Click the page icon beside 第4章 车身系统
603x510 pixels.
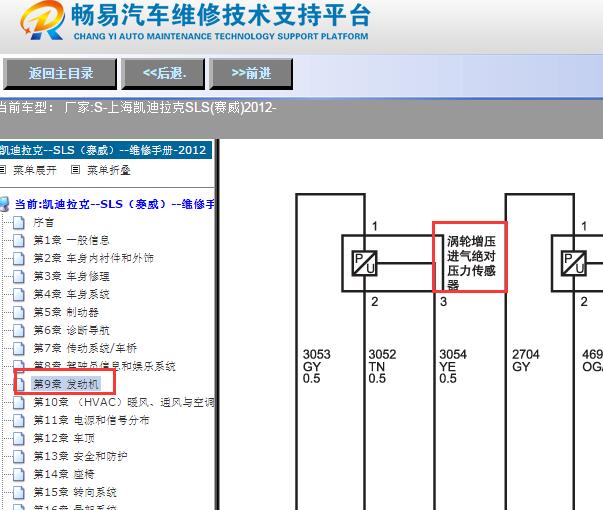(18, 295)
